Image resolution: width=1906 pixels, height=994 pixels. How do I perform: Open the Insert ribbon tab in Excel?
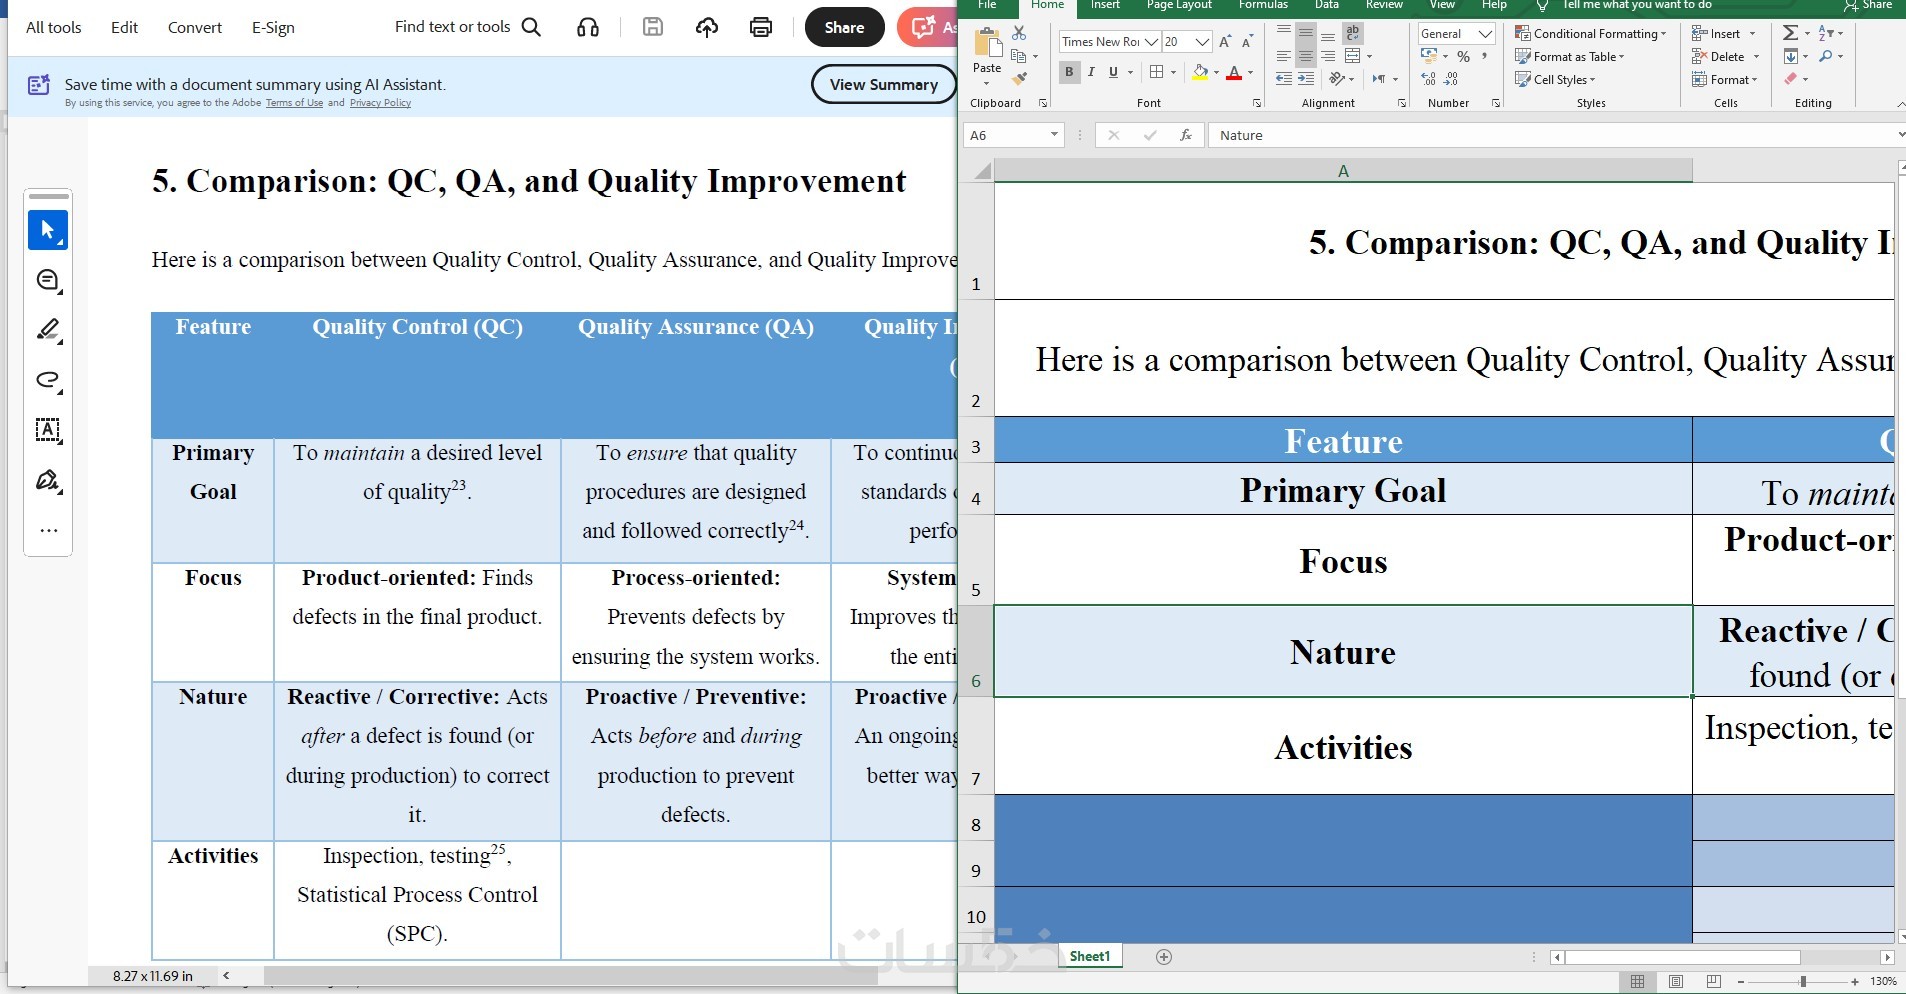point(1105,5)
